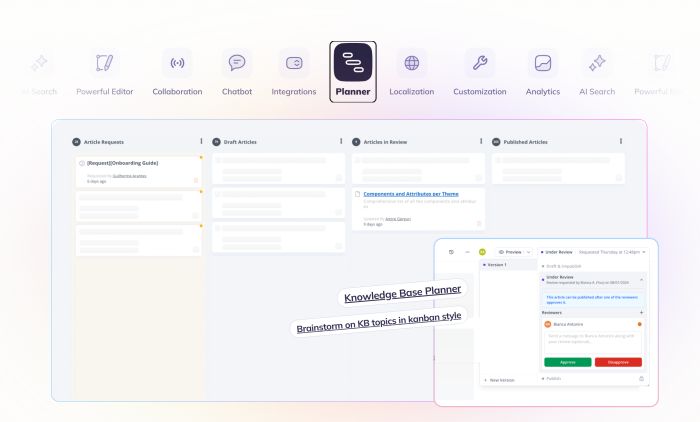The width and height of the screenshot is (700, 422).
Task: Click the reviewer avatar beside Bianca's name
Action: [x=548, y=324]
